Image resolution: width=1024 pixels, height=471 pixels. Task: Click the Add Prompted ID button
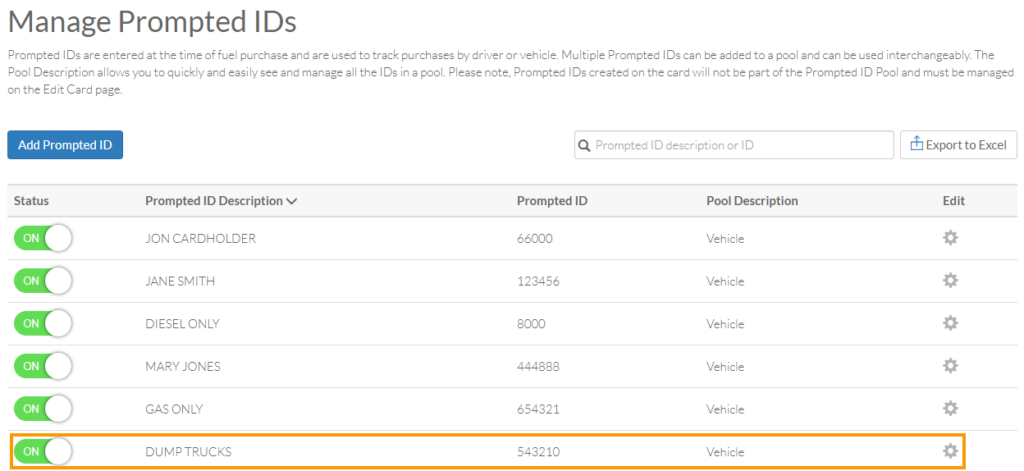click(x=65, y=145)
